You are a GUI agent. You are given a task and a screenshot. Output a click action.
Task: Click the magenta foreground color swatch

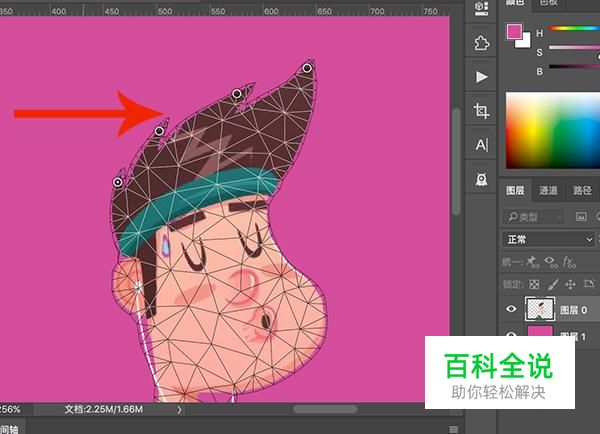pyautogui.click(x=514, y=31)
